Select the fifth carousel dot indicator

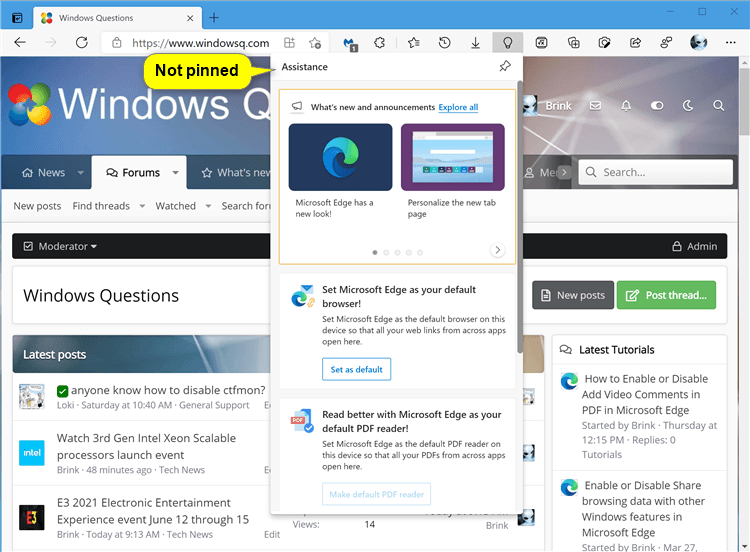[x=419, y=253]
